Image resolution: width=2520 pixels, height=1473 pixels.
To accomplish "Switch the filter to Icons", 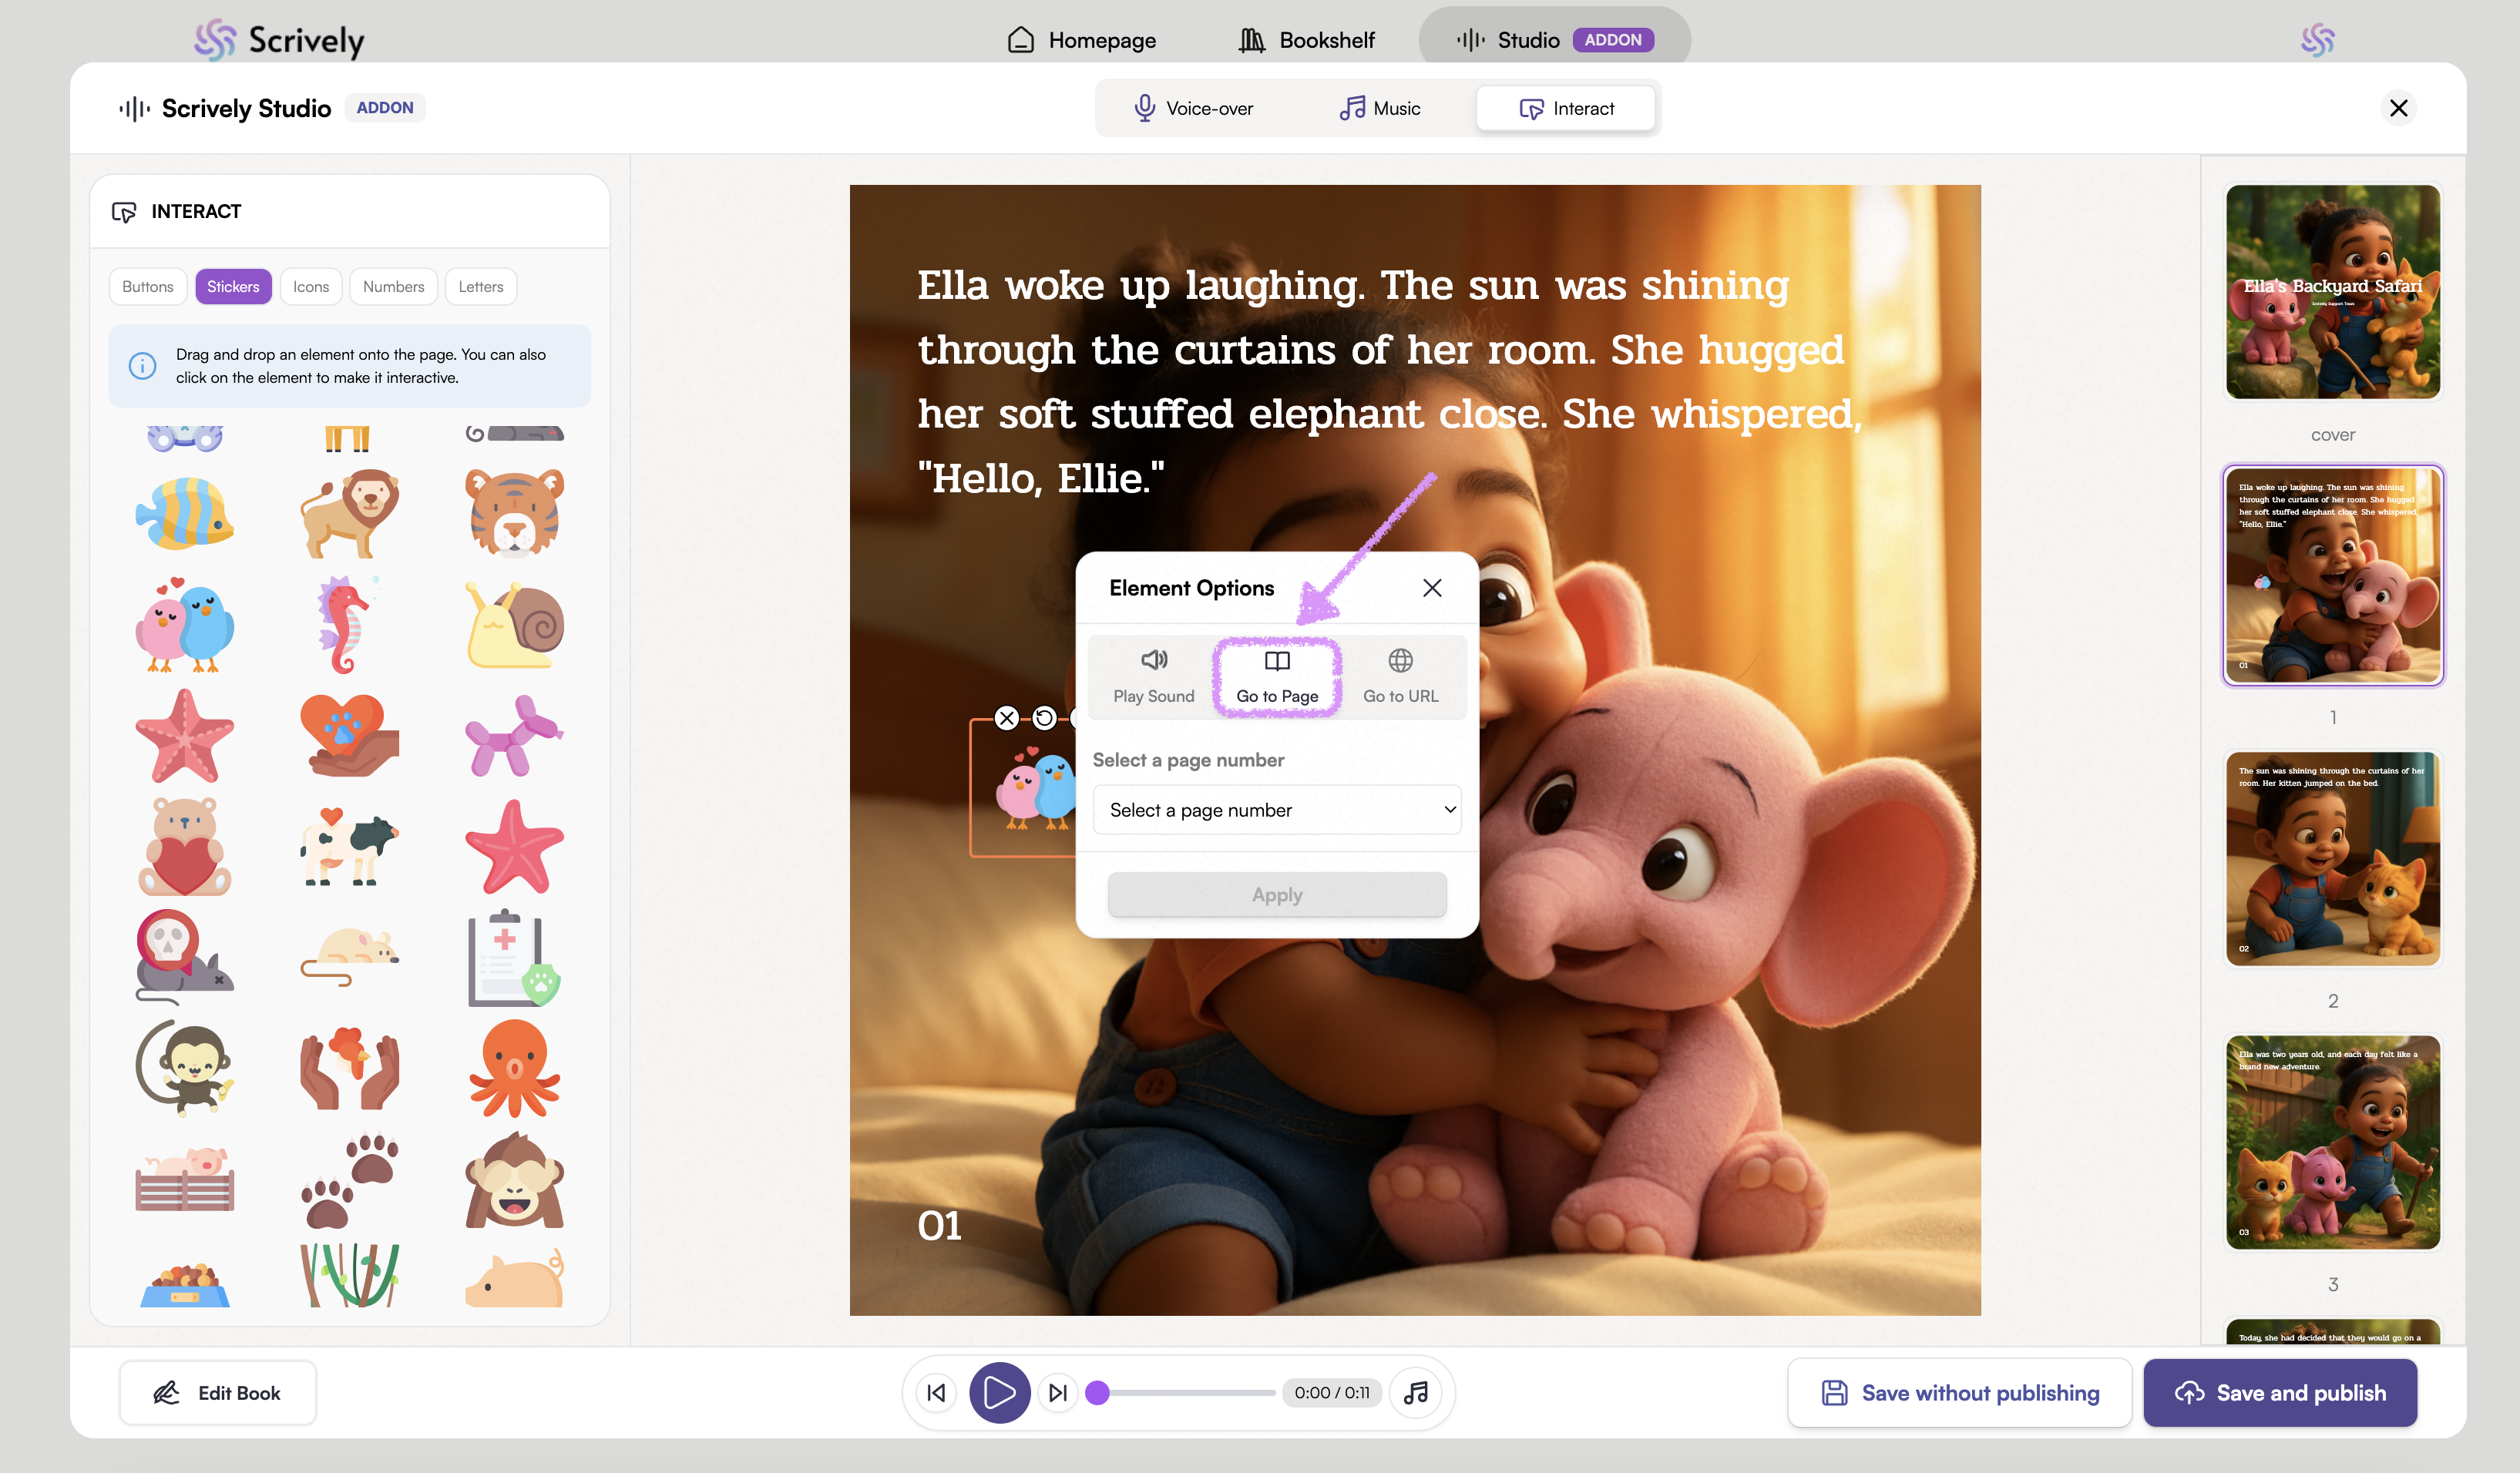I will click(310, 286).
